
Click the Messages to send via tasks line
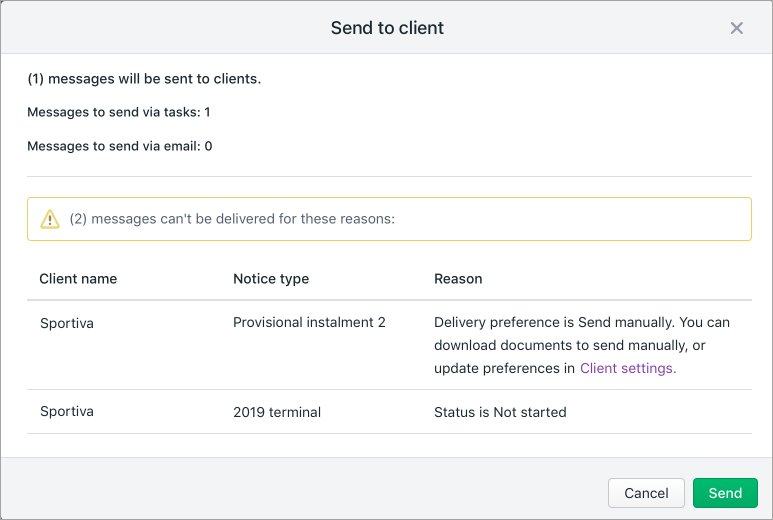pos(118,112)
